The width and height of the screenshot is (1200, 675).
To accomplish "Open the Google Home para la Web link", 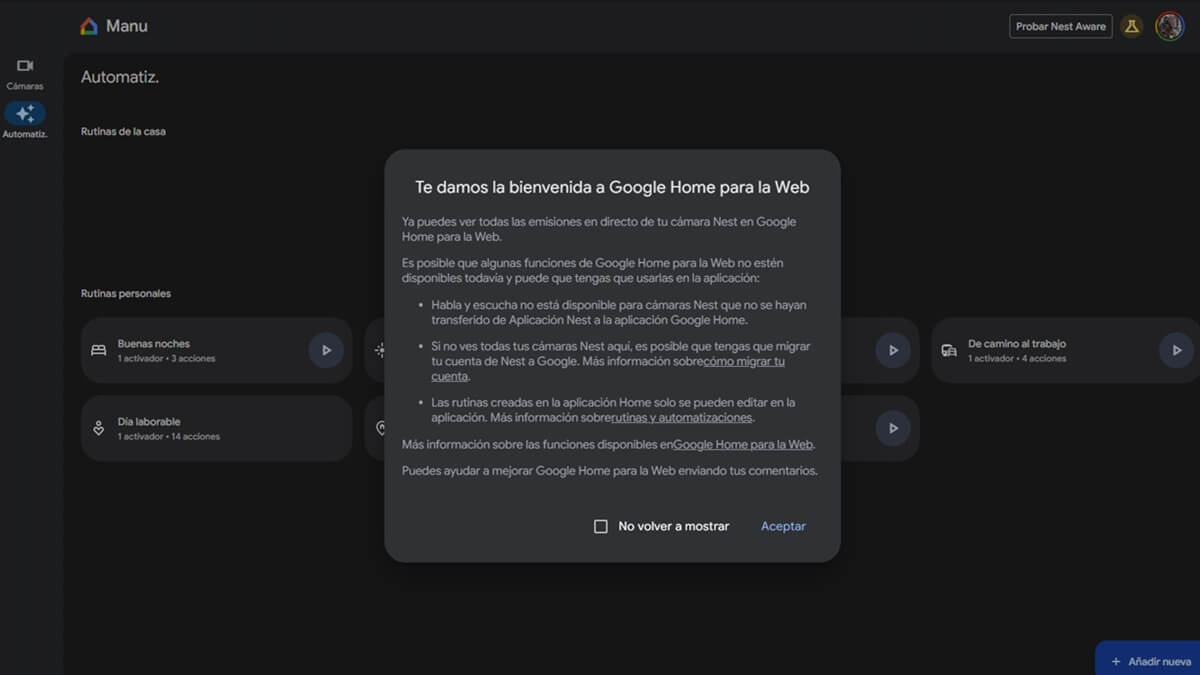I will pyautogui.click(x=743, y=444).
